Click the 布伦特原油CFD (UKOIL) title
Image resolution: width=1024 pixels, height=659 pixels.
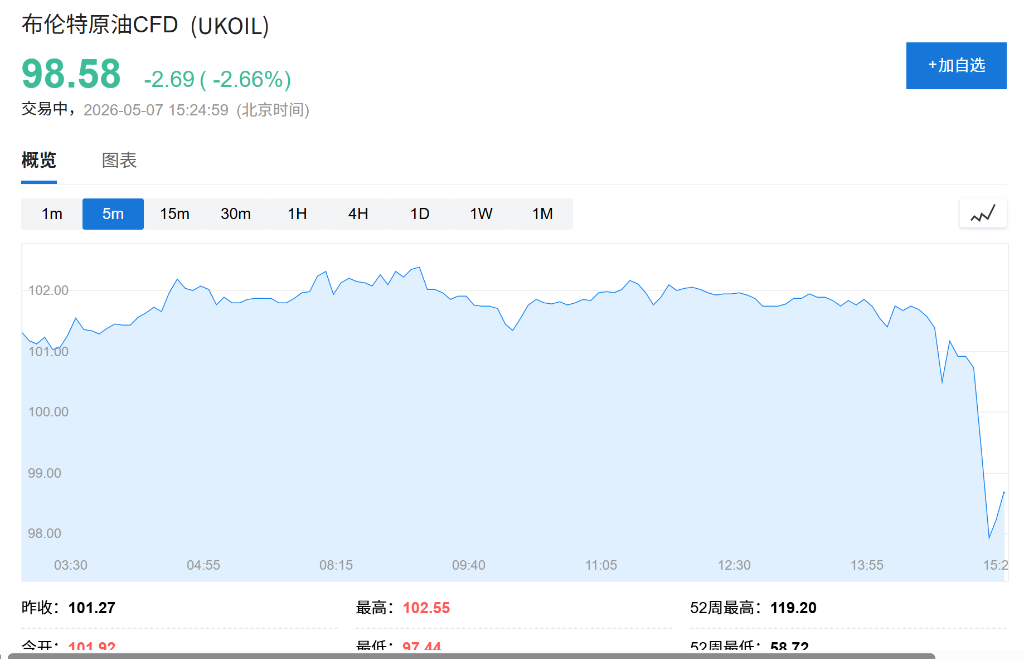[145, 25]
